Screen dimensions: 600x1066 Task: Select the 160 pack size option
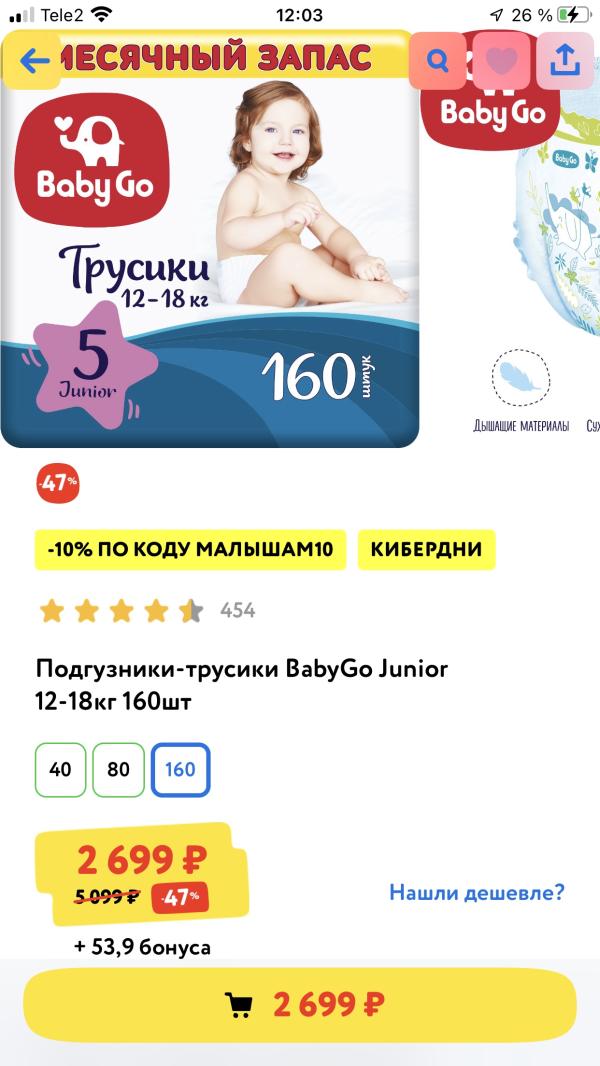(x=180, y=770)
